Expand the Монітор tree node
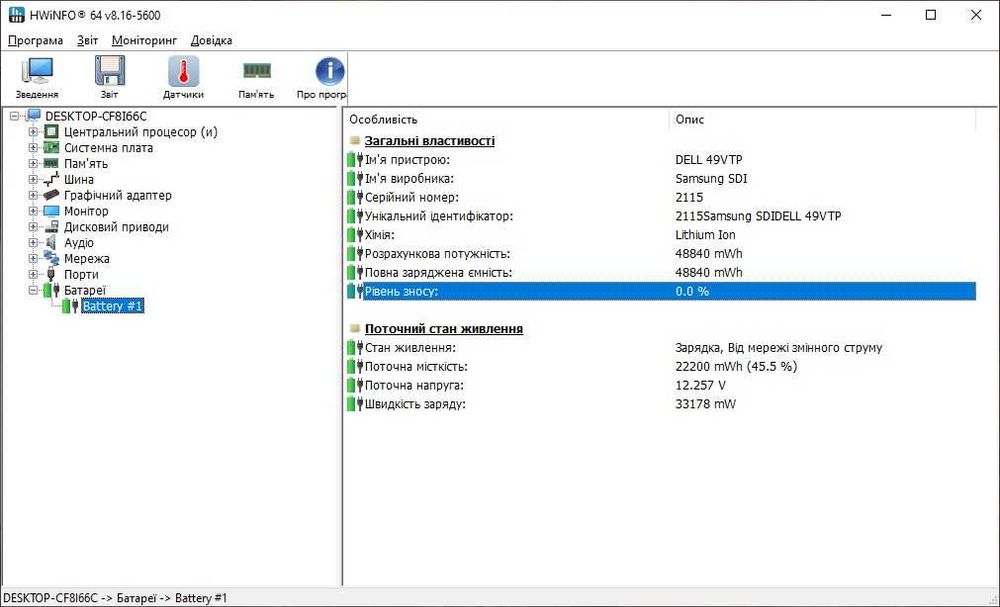 click(33, 211)
